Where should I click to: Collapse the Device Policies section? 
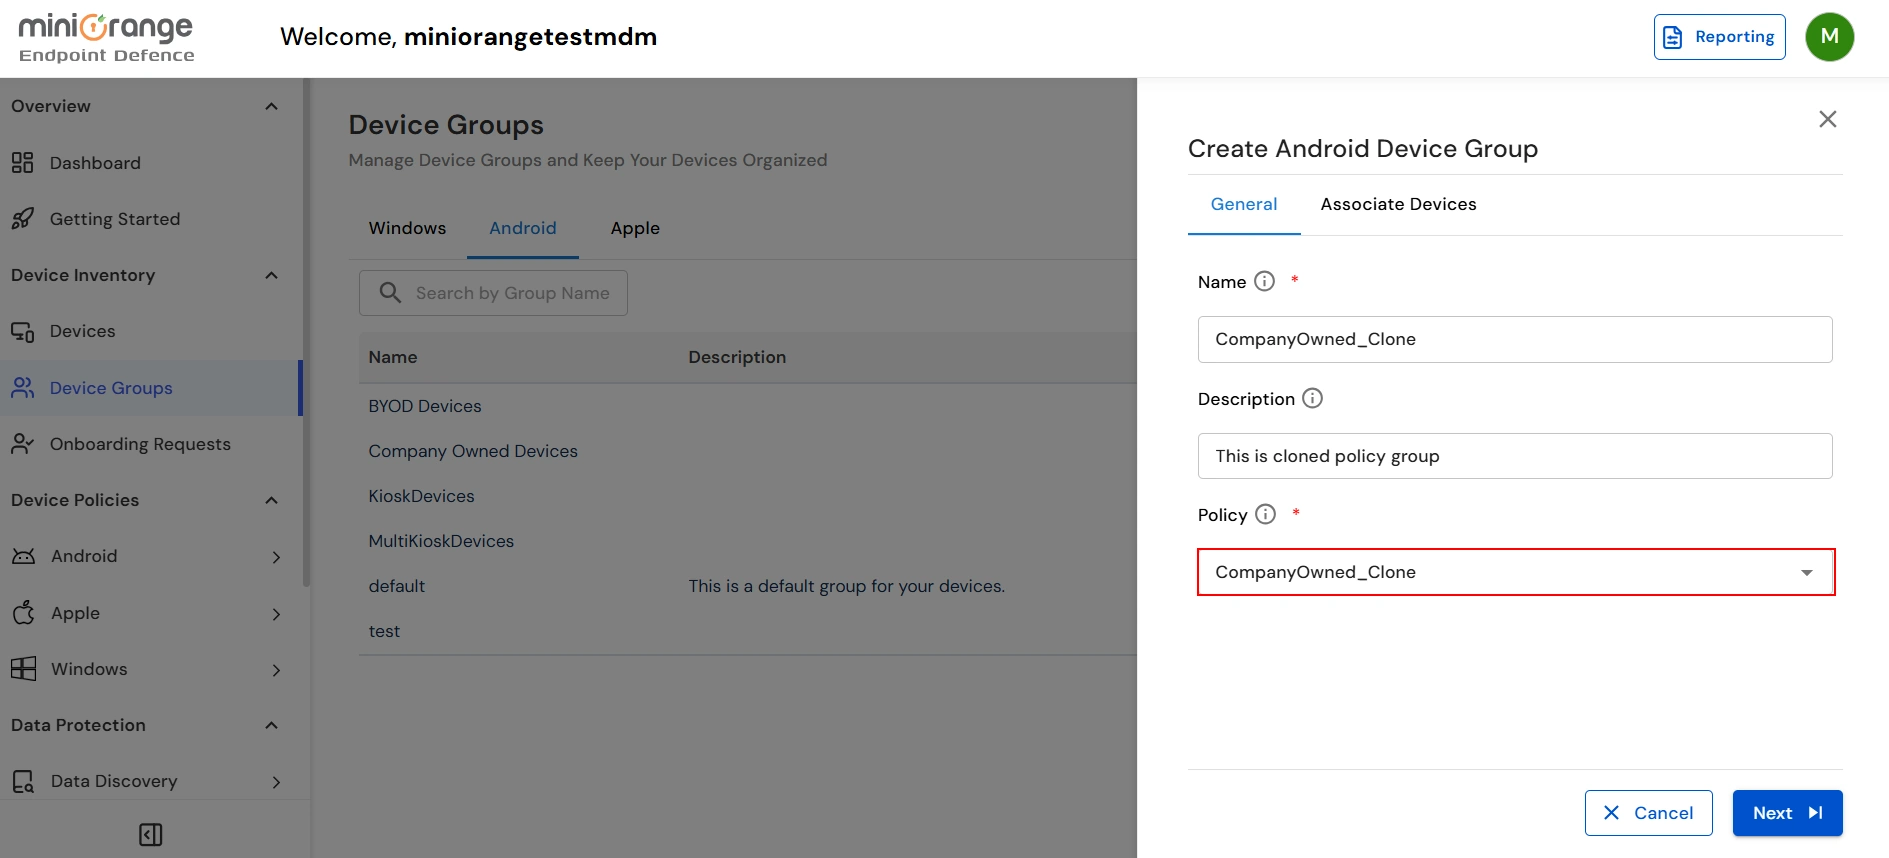pyautogui.click(x=271, y=500)
